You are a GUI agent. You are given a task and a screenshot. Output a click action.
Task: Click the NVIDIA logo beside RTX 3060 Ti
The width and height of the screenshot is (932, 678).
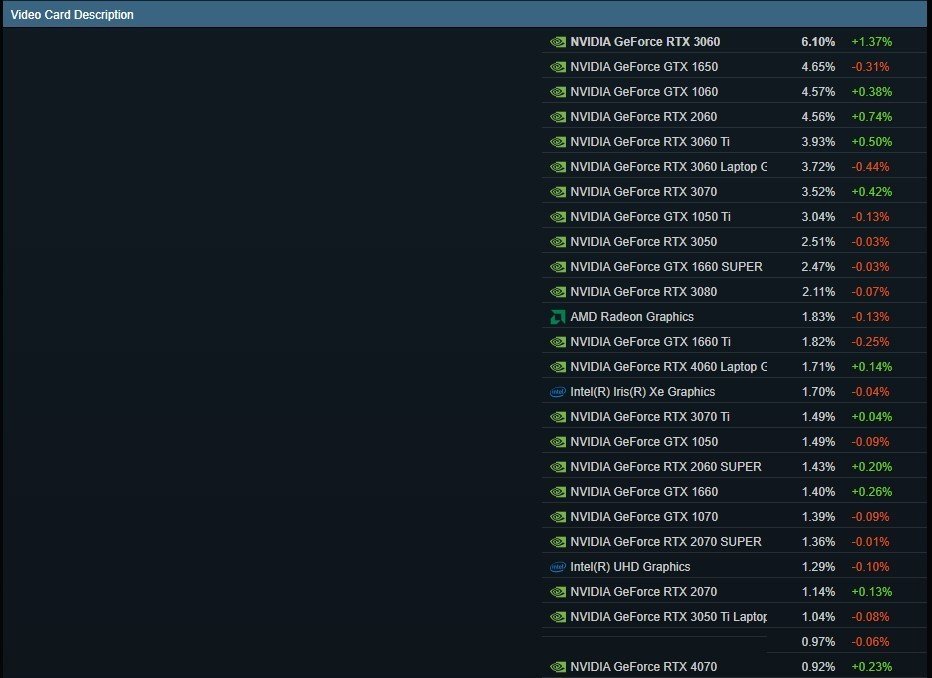click(x=558, y=141)
